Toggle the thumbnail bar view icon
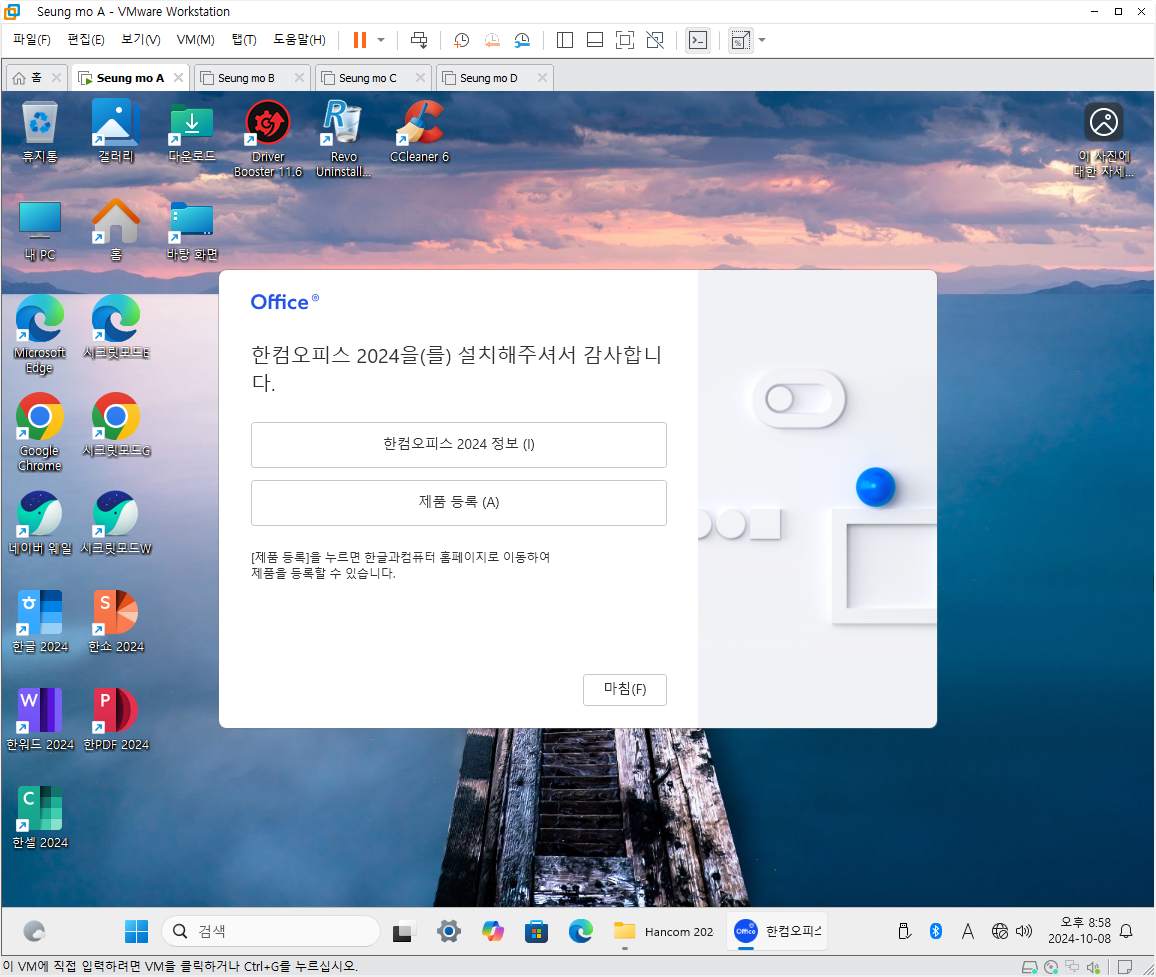Viewport: 1156px width, 977px height. (595, 40)
